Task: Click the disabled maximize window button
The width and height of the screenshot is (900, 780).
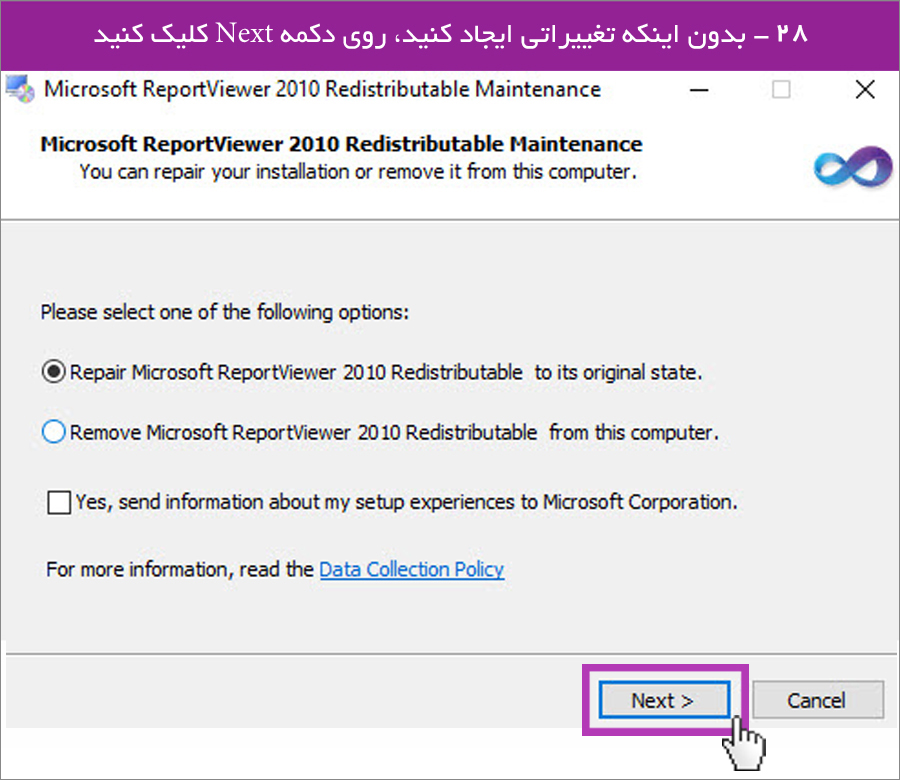Action: pyautogui.click(x=781, y=90)
